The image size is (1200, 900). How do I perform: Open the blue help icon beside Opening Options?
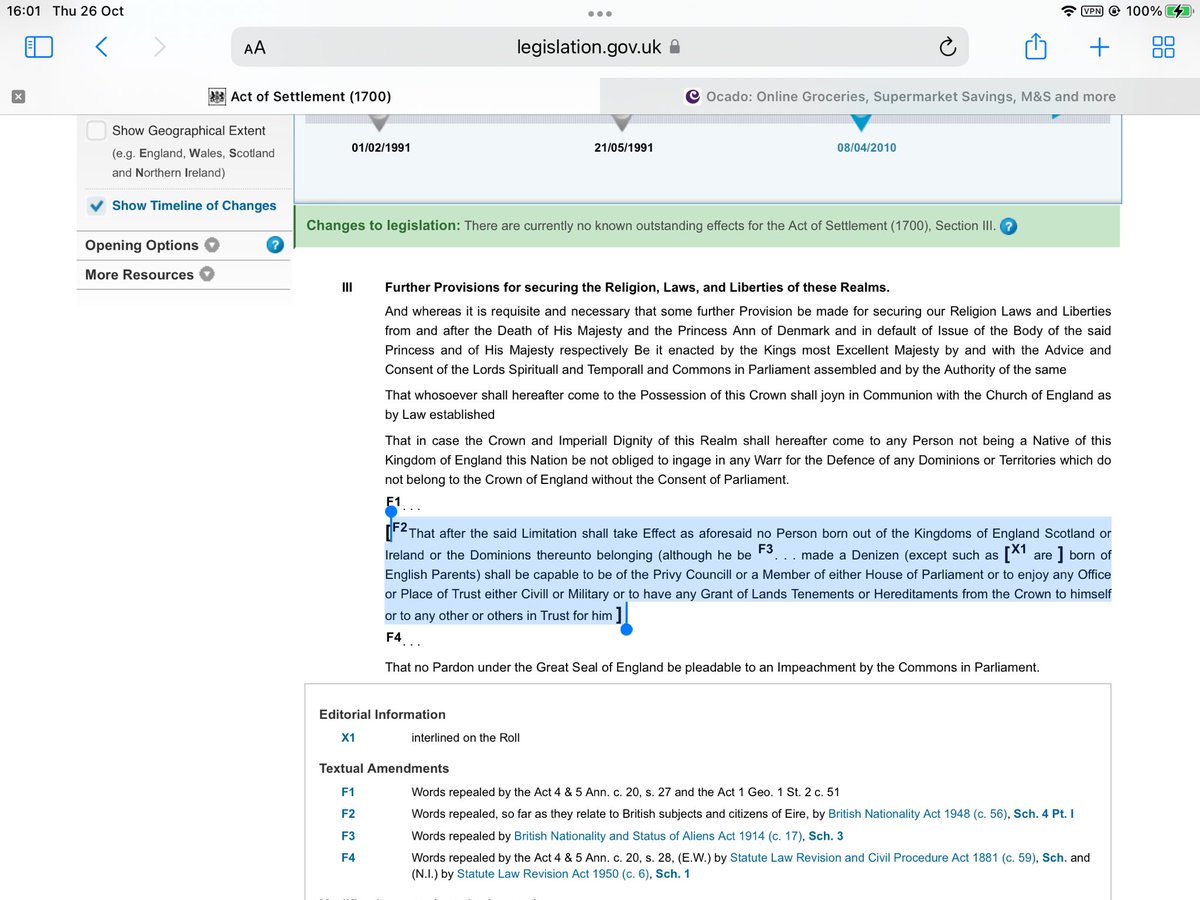click(x=275, y=245)
